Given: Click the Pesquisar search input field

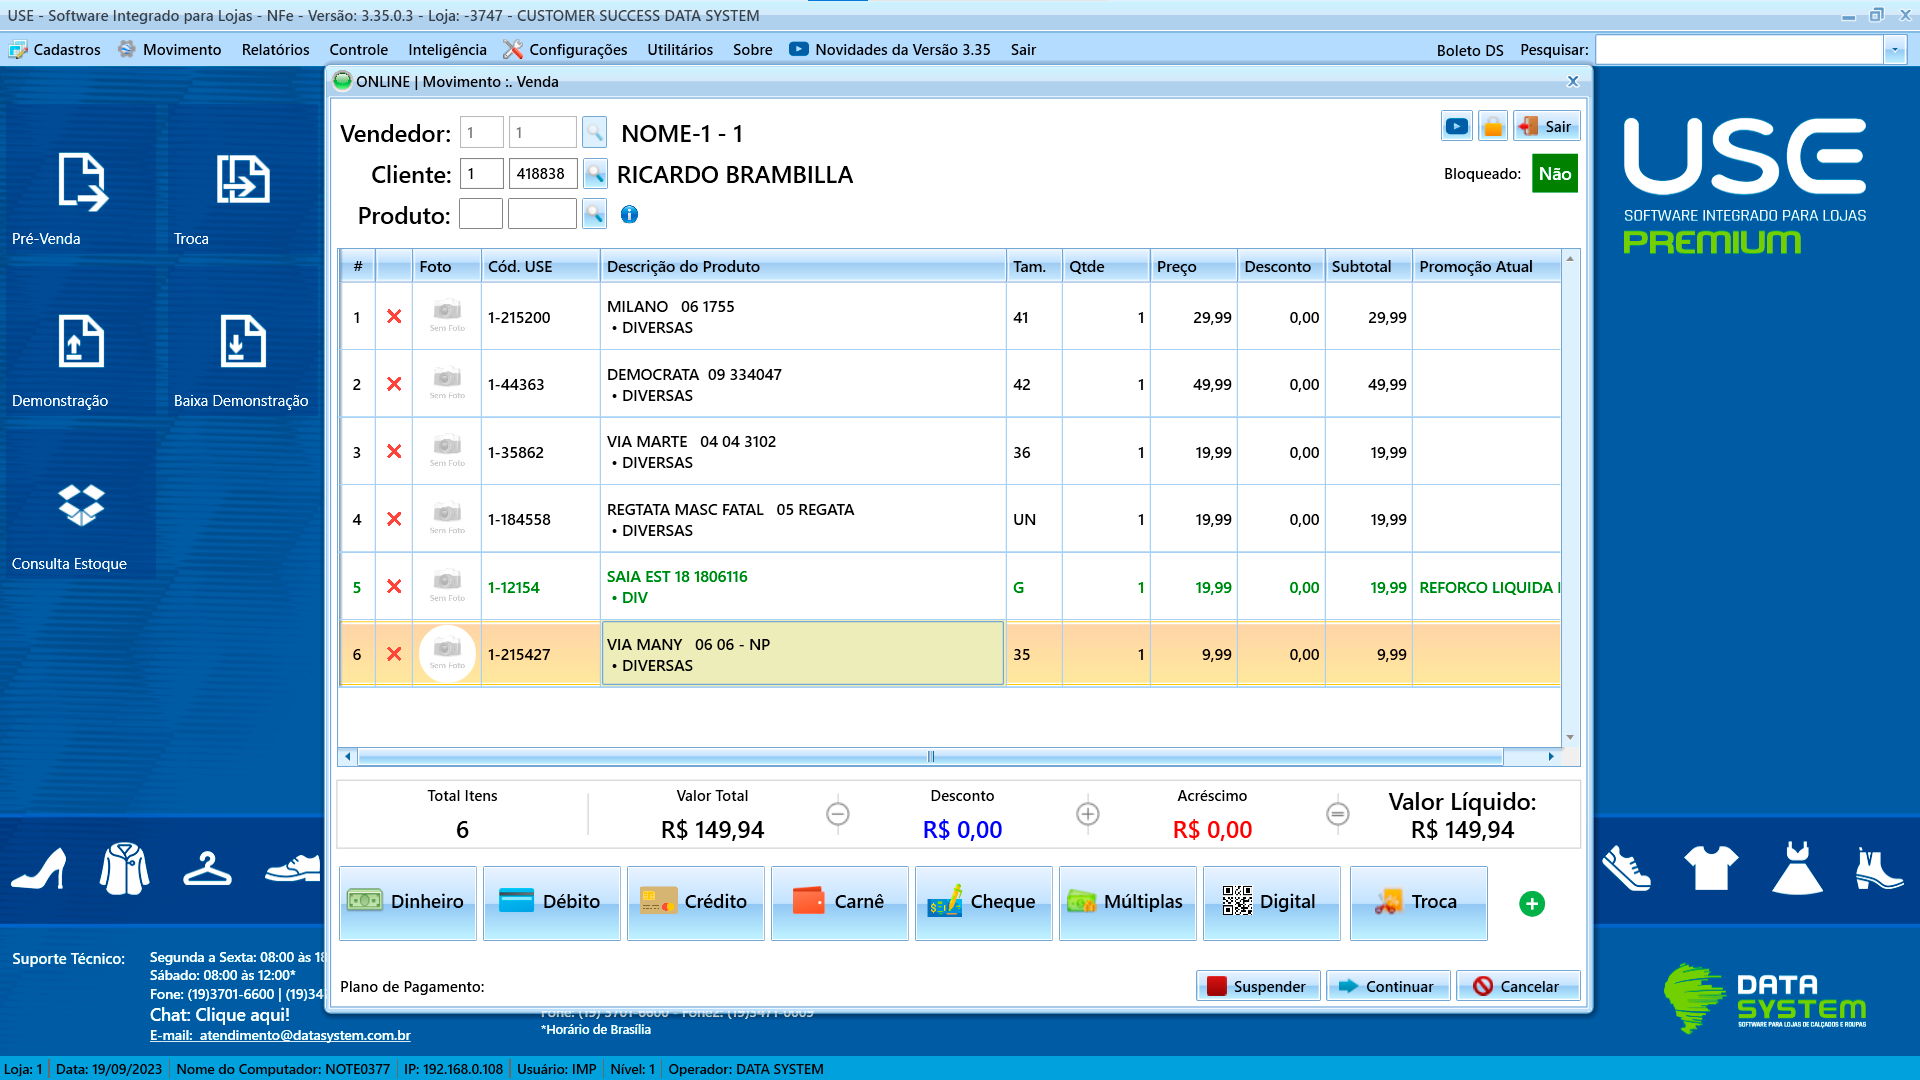Looking at the screenshot, I should pos(1739,50).
